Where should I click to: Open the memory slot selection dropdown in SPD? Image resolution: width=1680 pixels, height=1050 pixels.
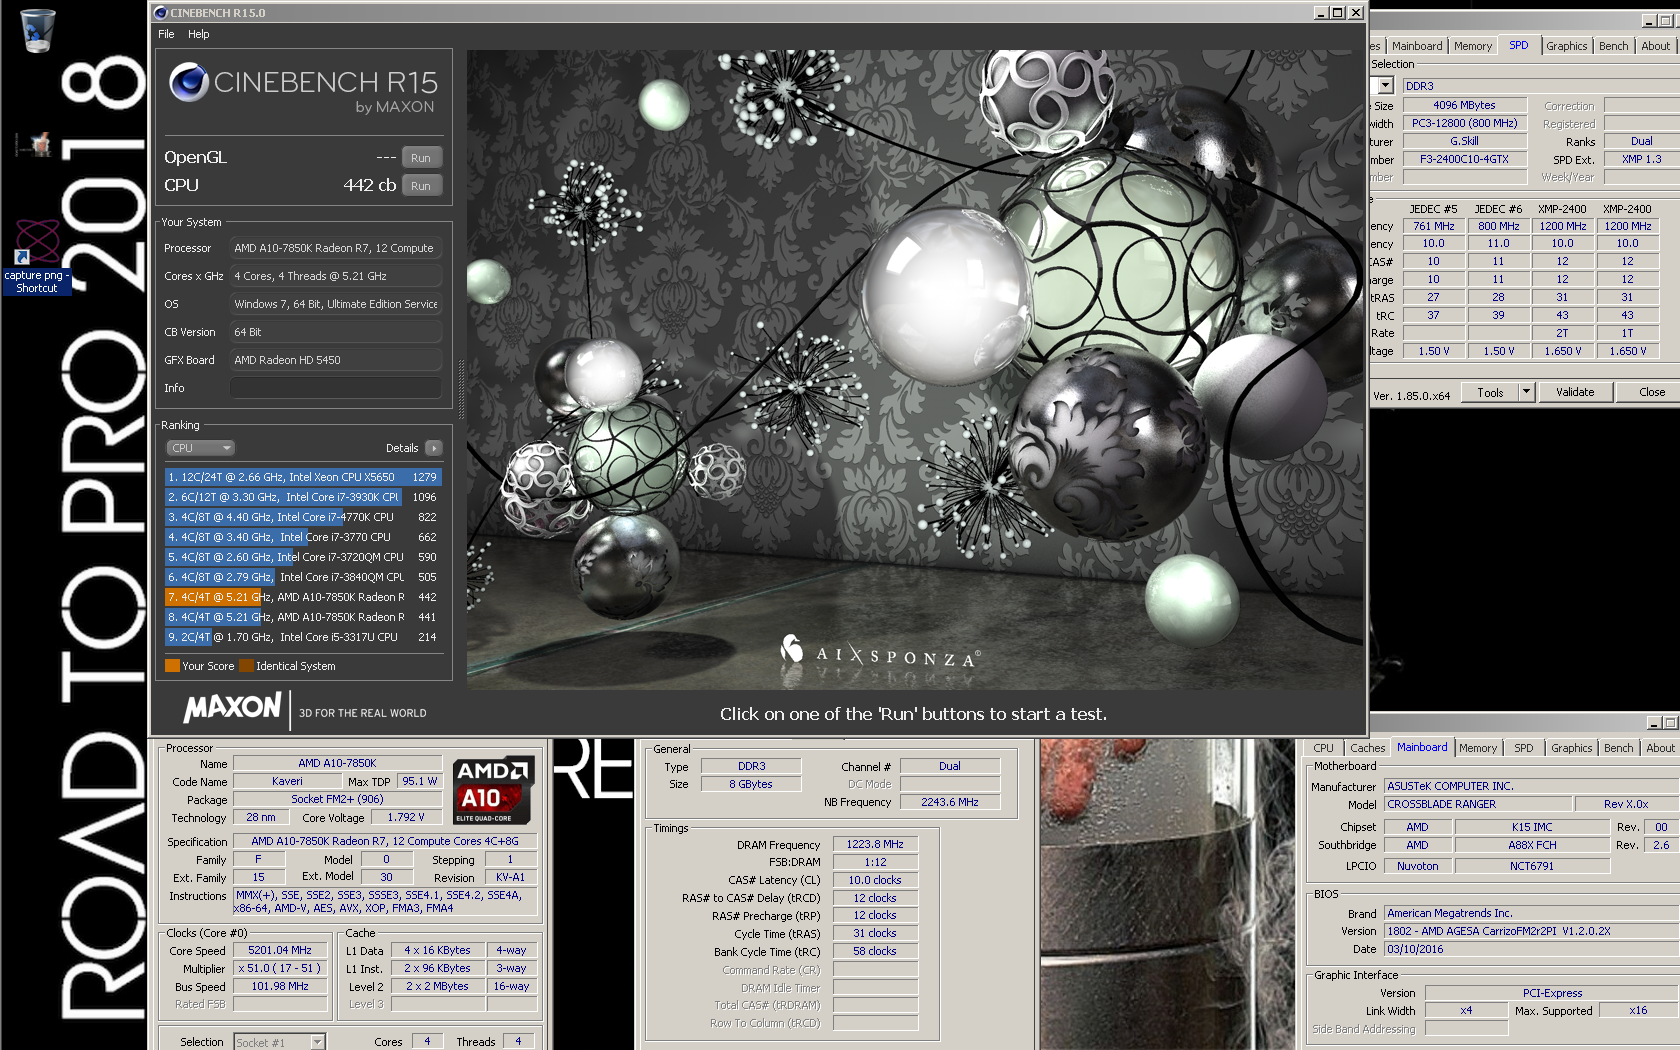pos(1385,86)
